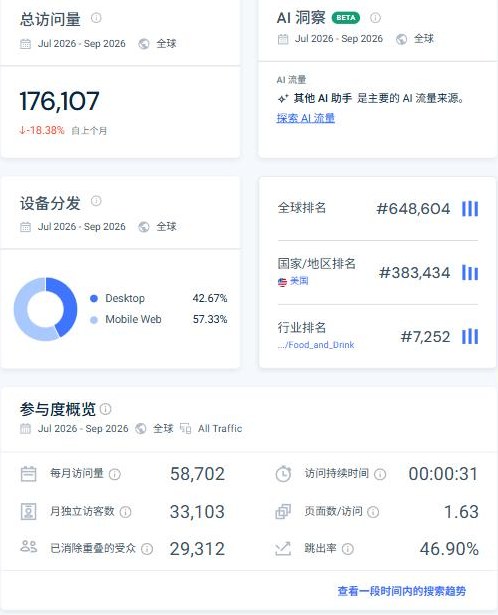Click sparkle icon before 其他 AI 助手
The image size is (498, 615).
283,98
